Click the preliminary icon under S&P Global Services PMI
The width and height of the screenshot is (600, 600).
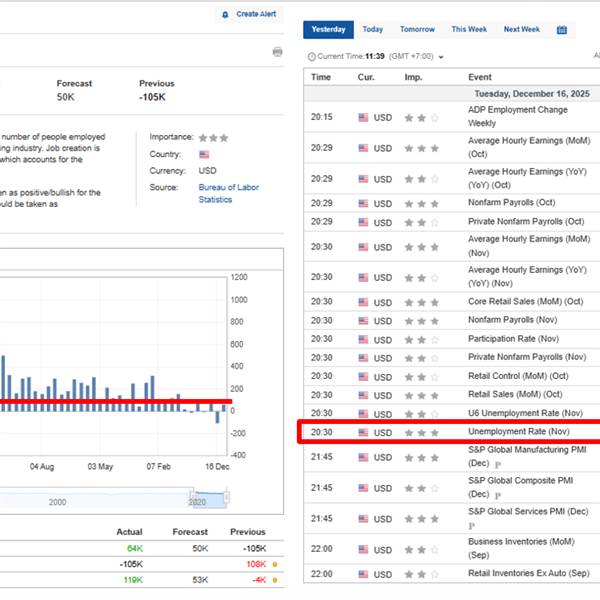click(471, 525)
